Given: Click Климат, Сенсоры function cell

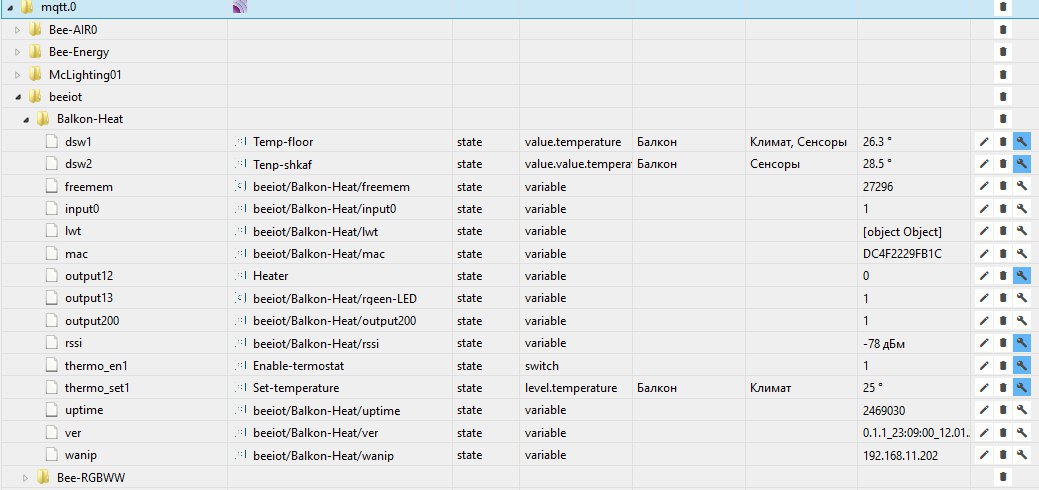Looking at the screenshot, I should pos(798,141).
